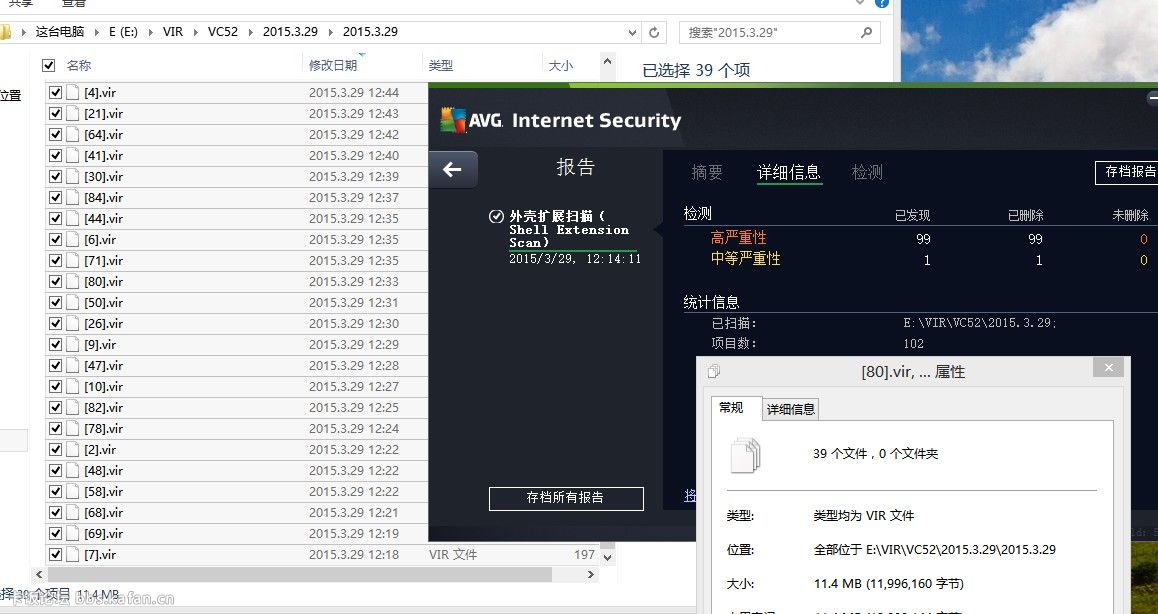
Task: Select the [82].vir file name
Action: click(103, 407)
